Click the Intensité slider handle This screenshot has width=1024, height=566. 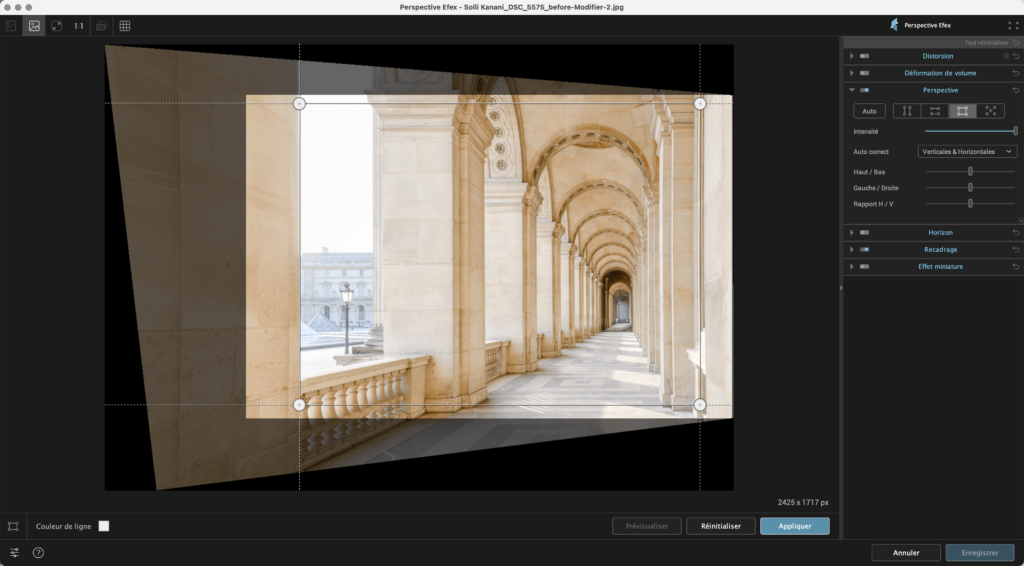click(1016, 131)
